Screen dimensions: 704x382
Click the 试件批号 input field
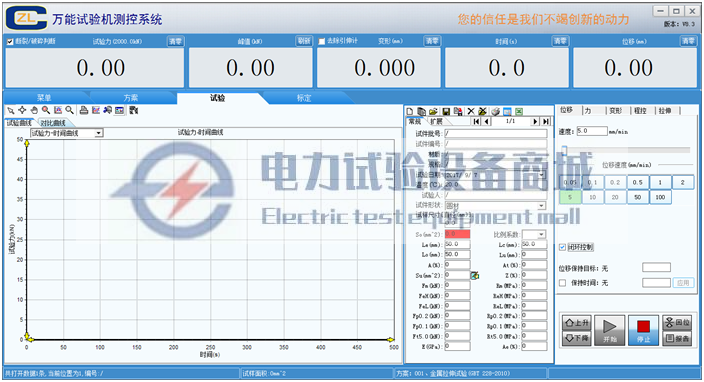pos(496,133)
